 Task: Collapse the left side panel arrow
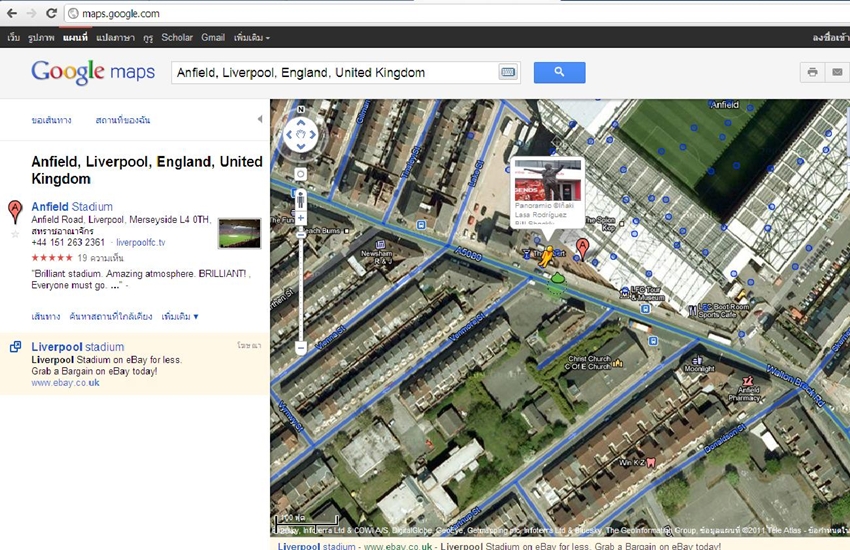259,119
